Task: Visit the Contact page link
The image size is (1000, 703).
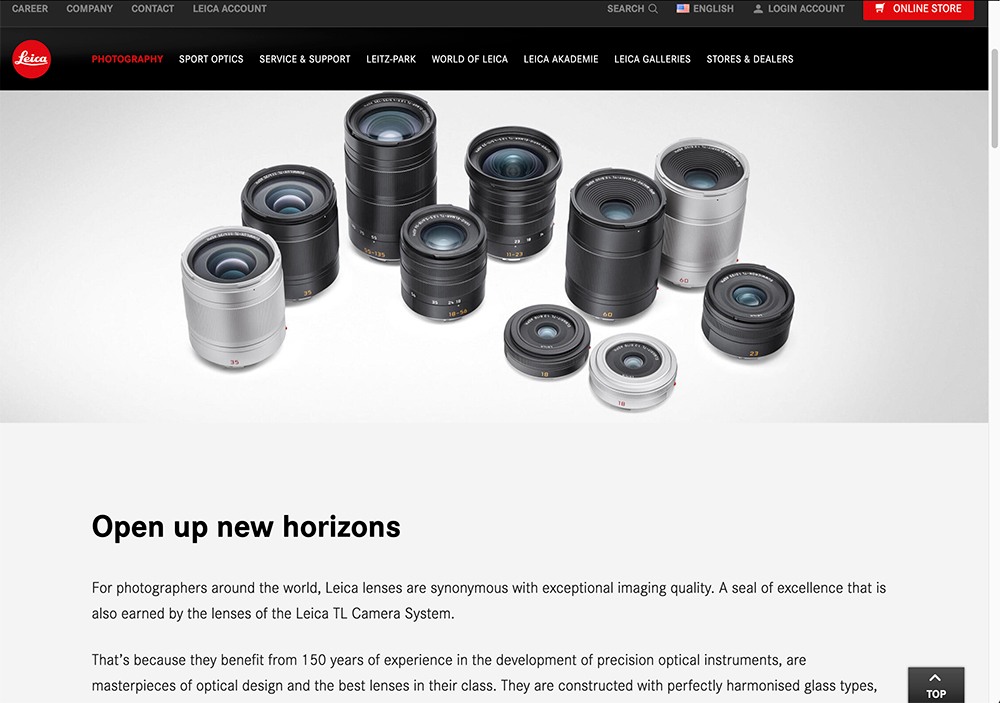Action: point(153,9)
